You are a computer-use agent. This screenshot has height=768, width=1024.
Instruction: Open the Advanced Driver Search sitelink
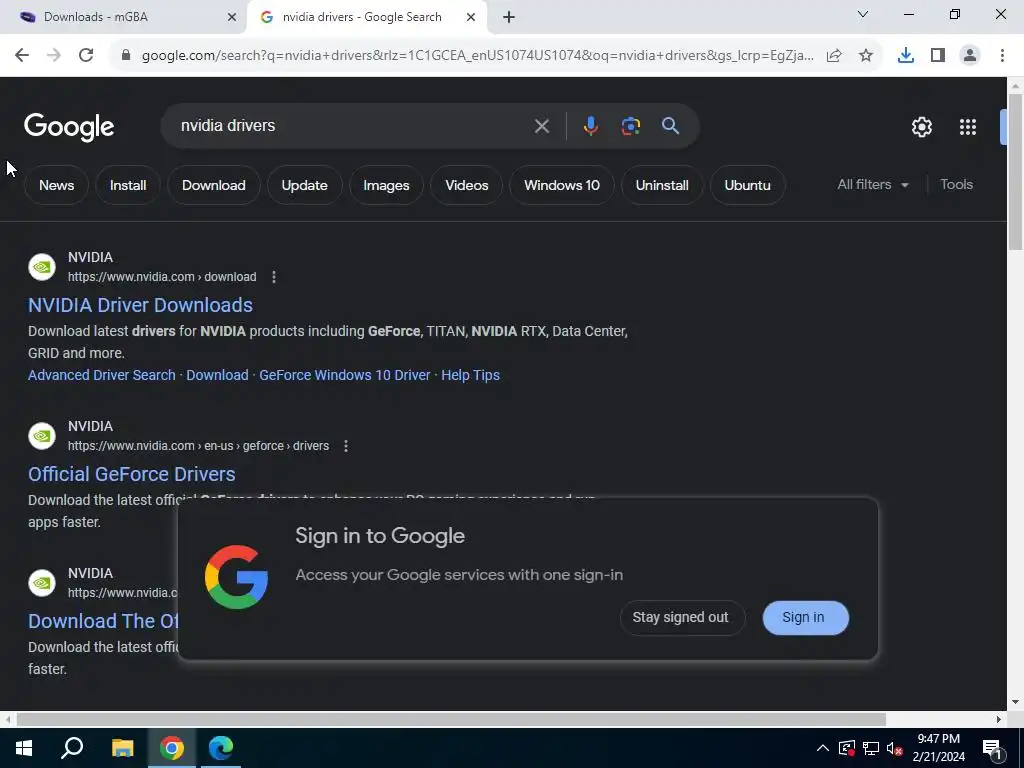pos(102,376)
